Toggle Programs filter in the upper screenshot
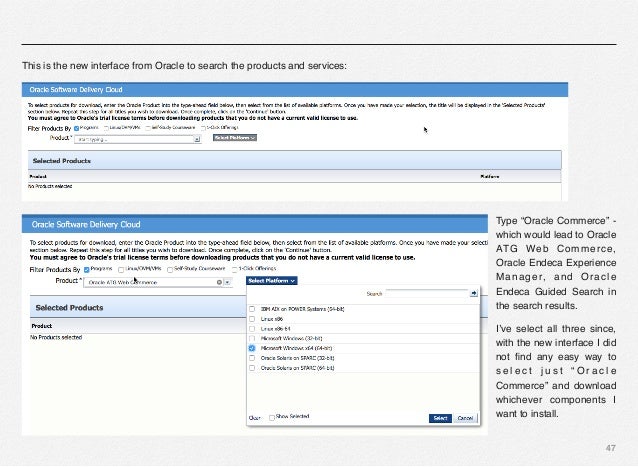The image size is (638, 467). tap(76, 129)
